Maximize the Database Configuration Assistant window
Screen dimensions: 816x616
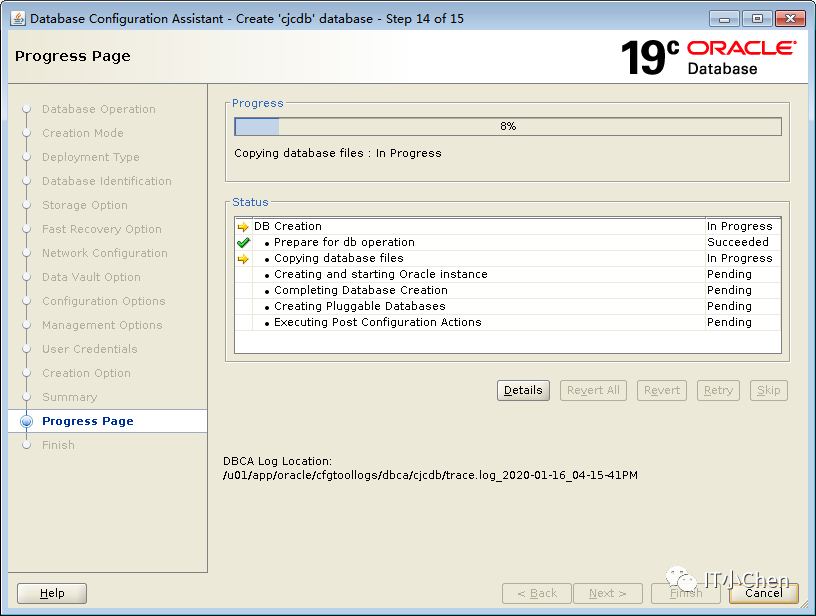click(757, 19)
